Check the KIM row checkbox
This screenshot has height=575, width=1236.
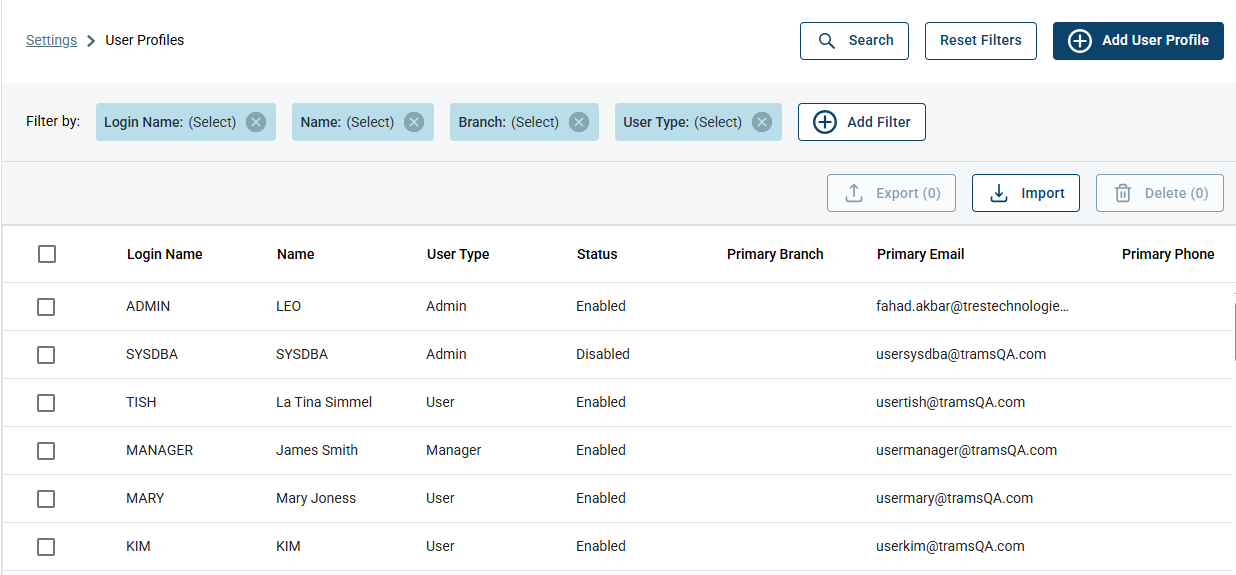pyautogui.click(x=46, y=547)
